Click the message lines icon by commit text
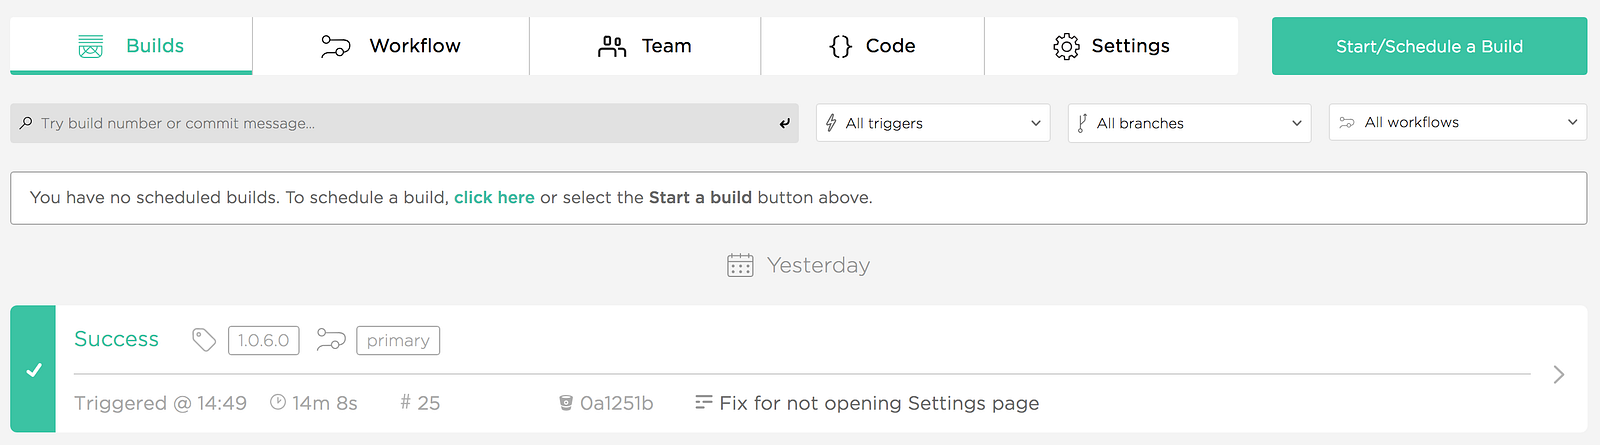Screen dimensions: 1600x445 coord(704,402)
